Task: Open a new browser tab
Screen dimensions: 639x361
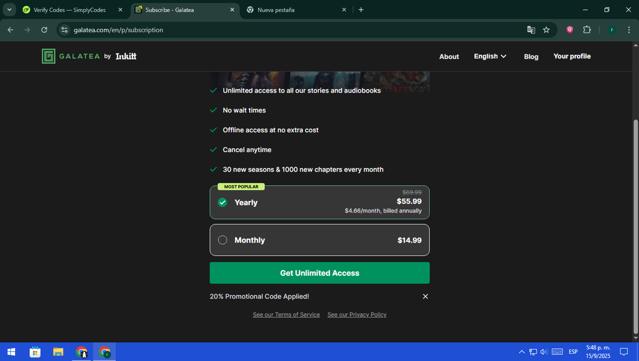Action: [361, 10]
